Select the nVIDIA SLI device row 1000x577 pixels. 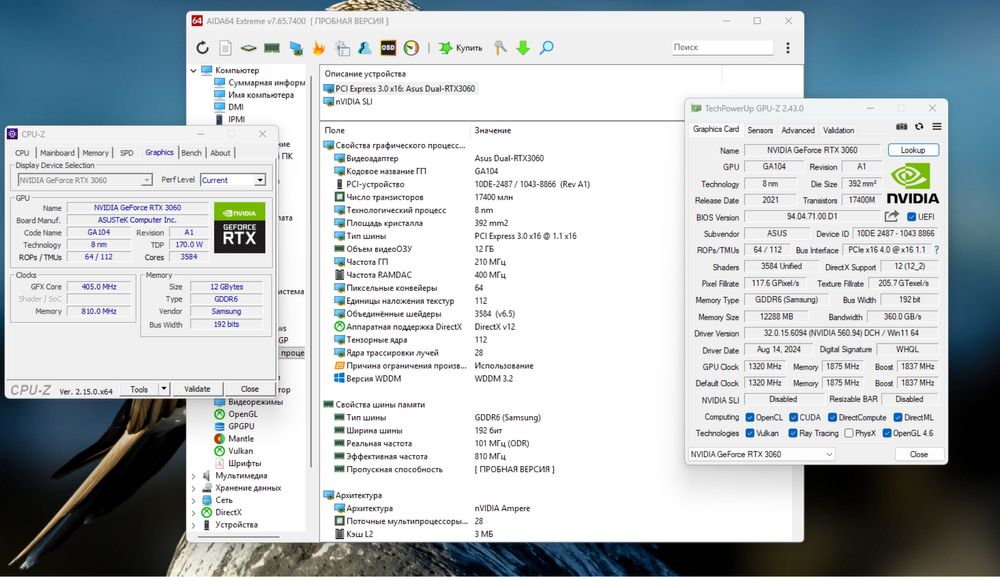348,101
